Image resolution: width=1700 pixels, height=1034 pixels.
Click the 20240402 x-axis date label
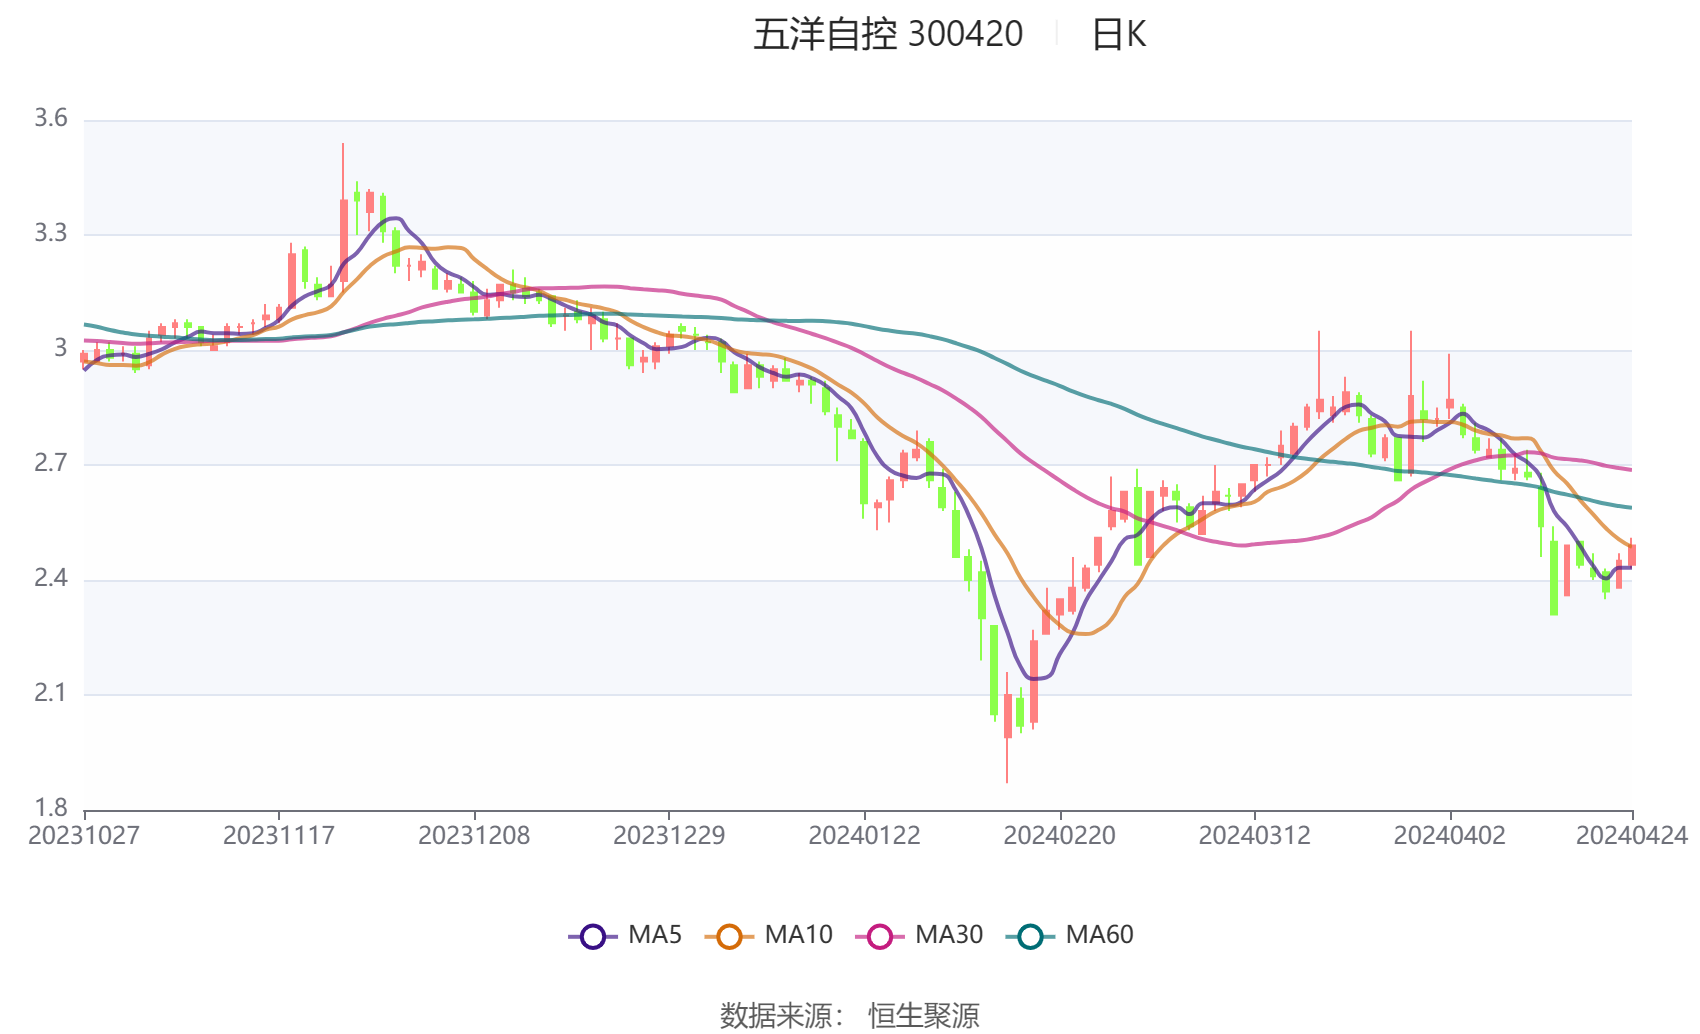[x=1449, y=836]
